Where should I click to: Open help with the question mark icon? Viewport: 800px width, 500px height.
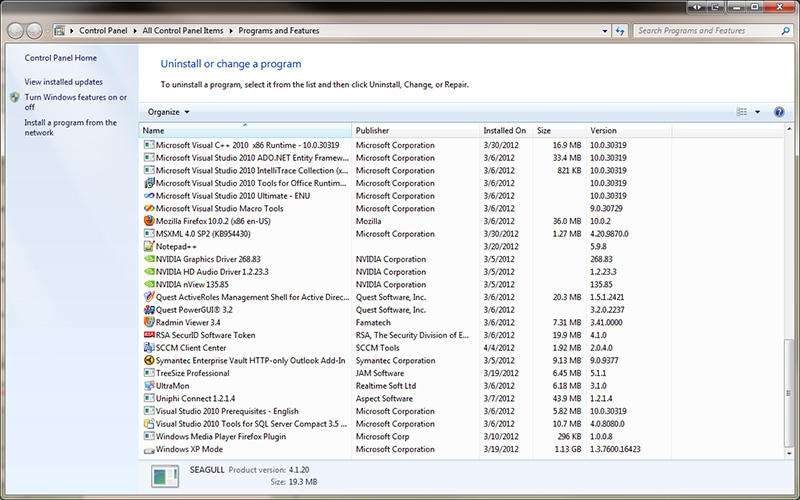pos(778,112)
